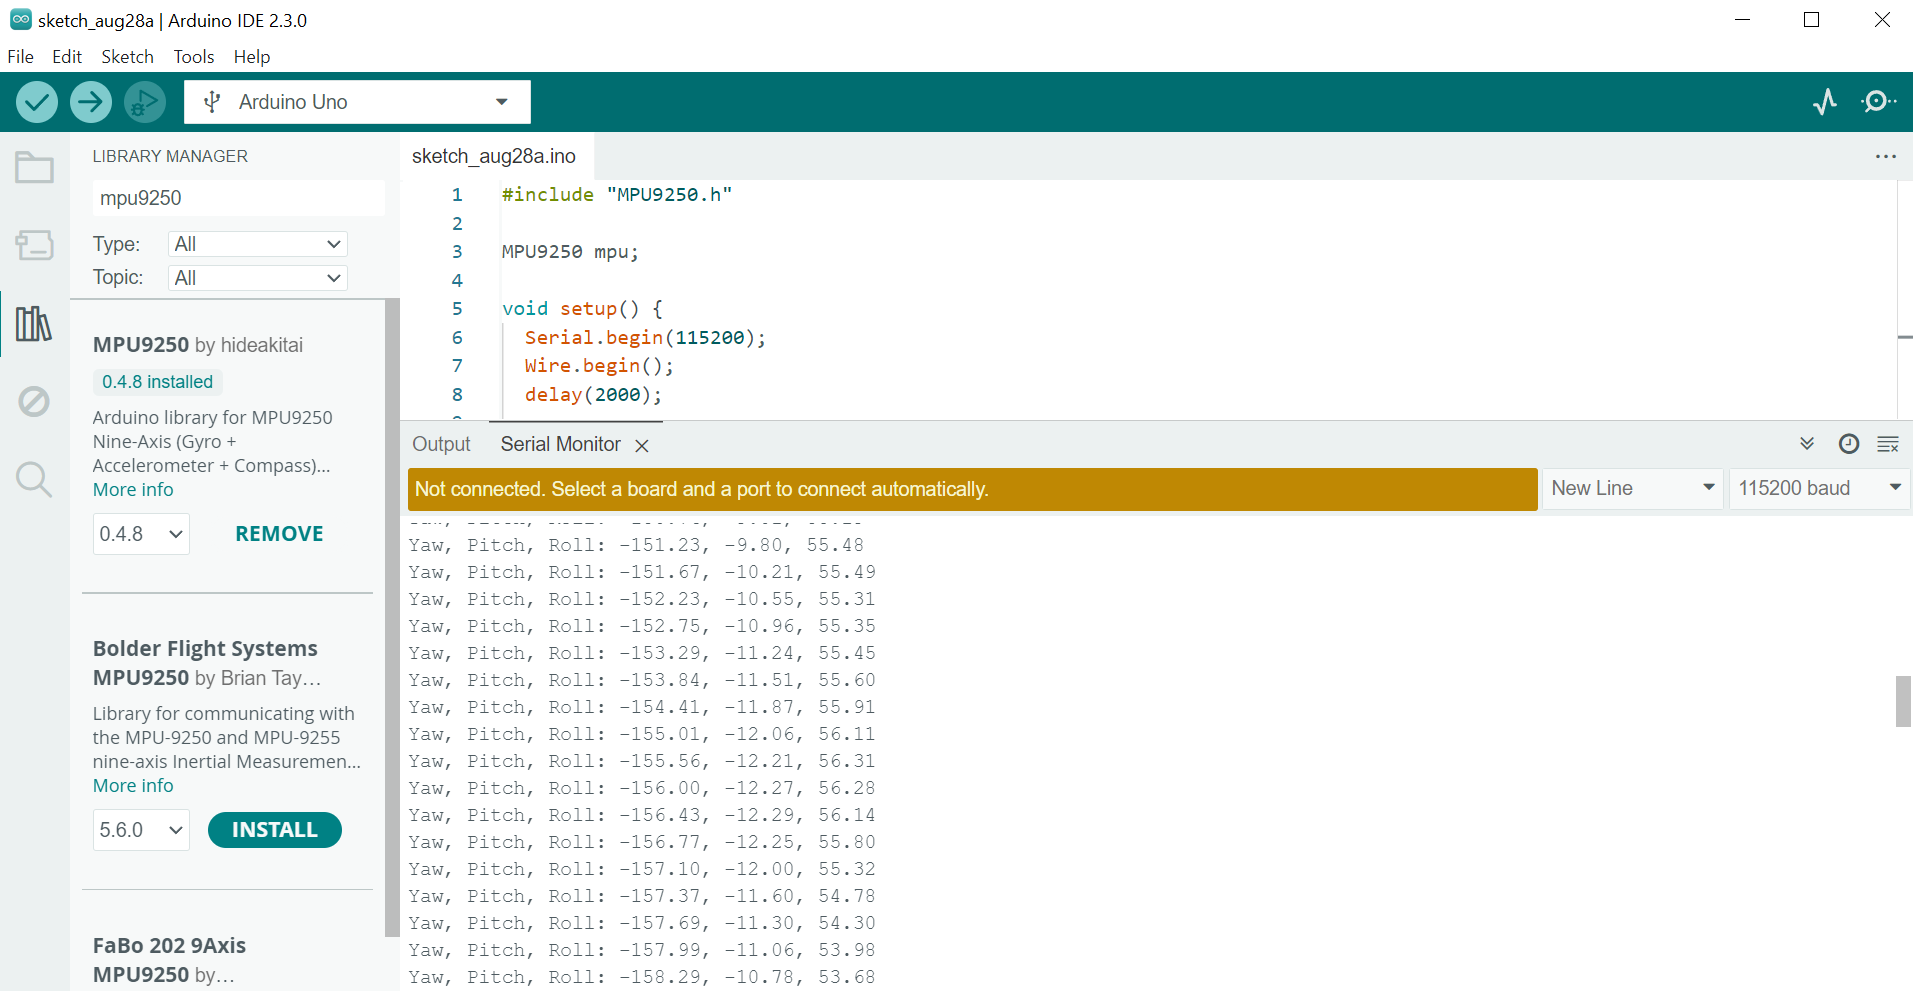This screenshot has width=1913, height=991.
Task: Click the Library Manager list scrollbar
Action: (392, 617)
